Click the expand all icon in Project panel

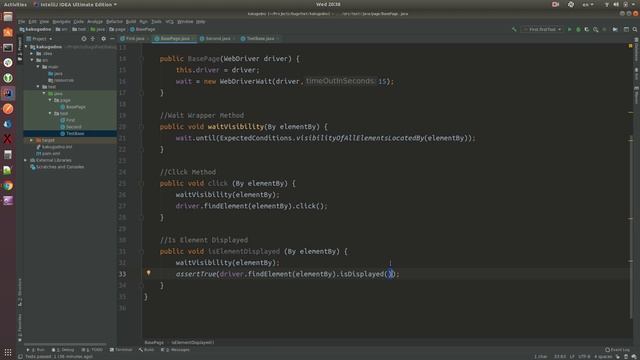(93, 39)
